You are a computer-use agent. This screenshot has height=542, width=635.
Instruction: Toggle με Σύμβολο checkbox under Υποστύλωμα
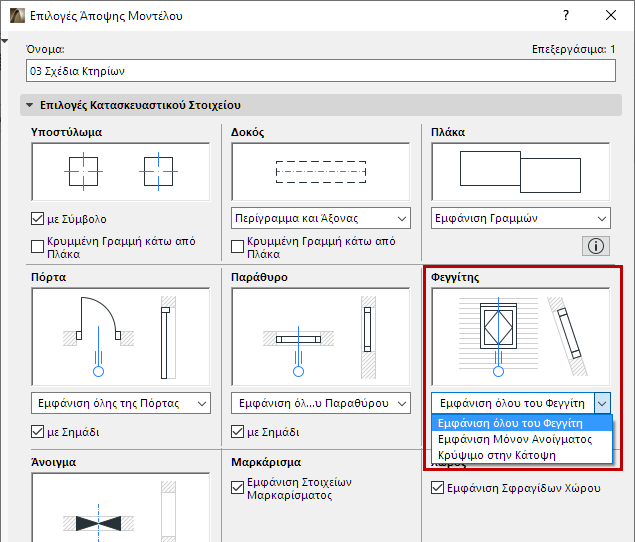(37, 219)
